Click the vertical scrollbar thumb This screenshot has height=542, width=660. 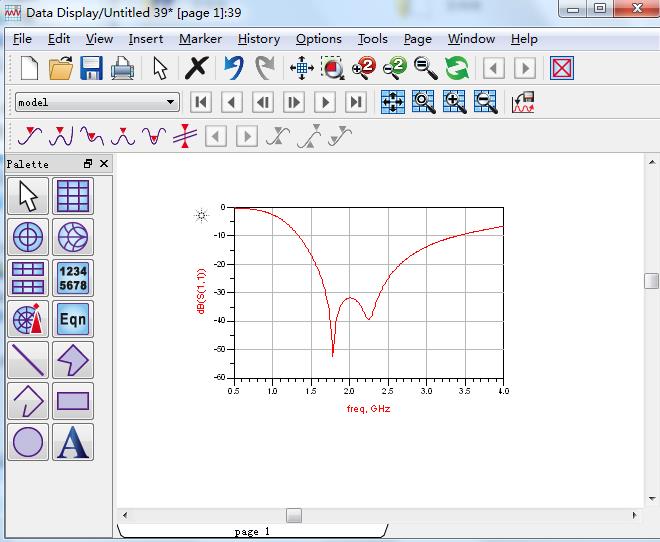pos(652,281)
